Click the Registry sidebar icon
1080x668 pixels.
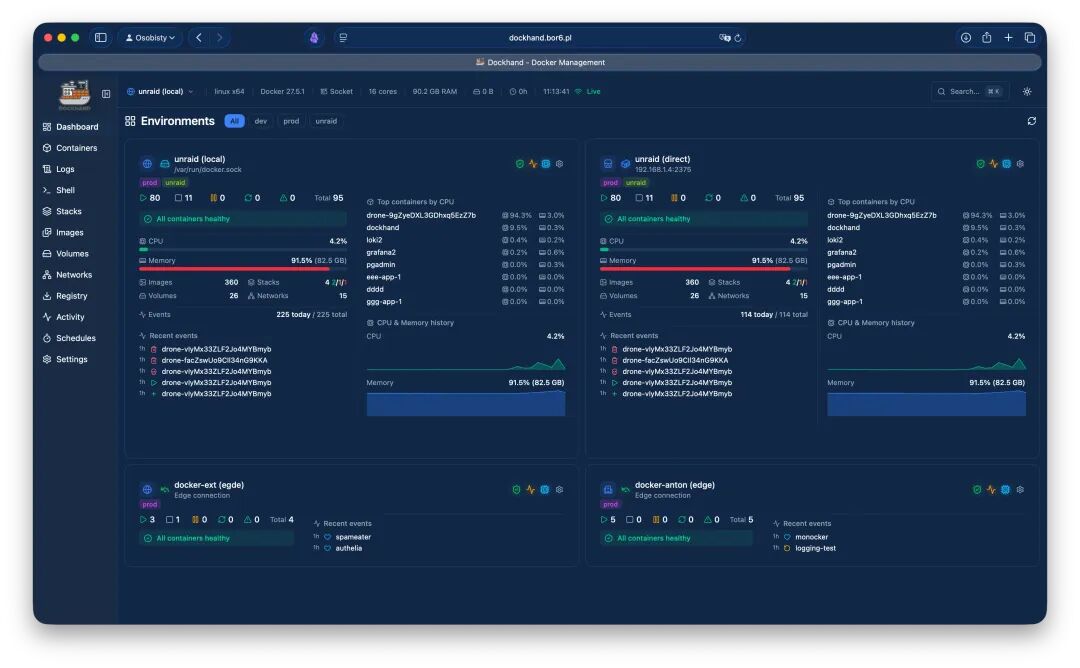coord(47,296)
